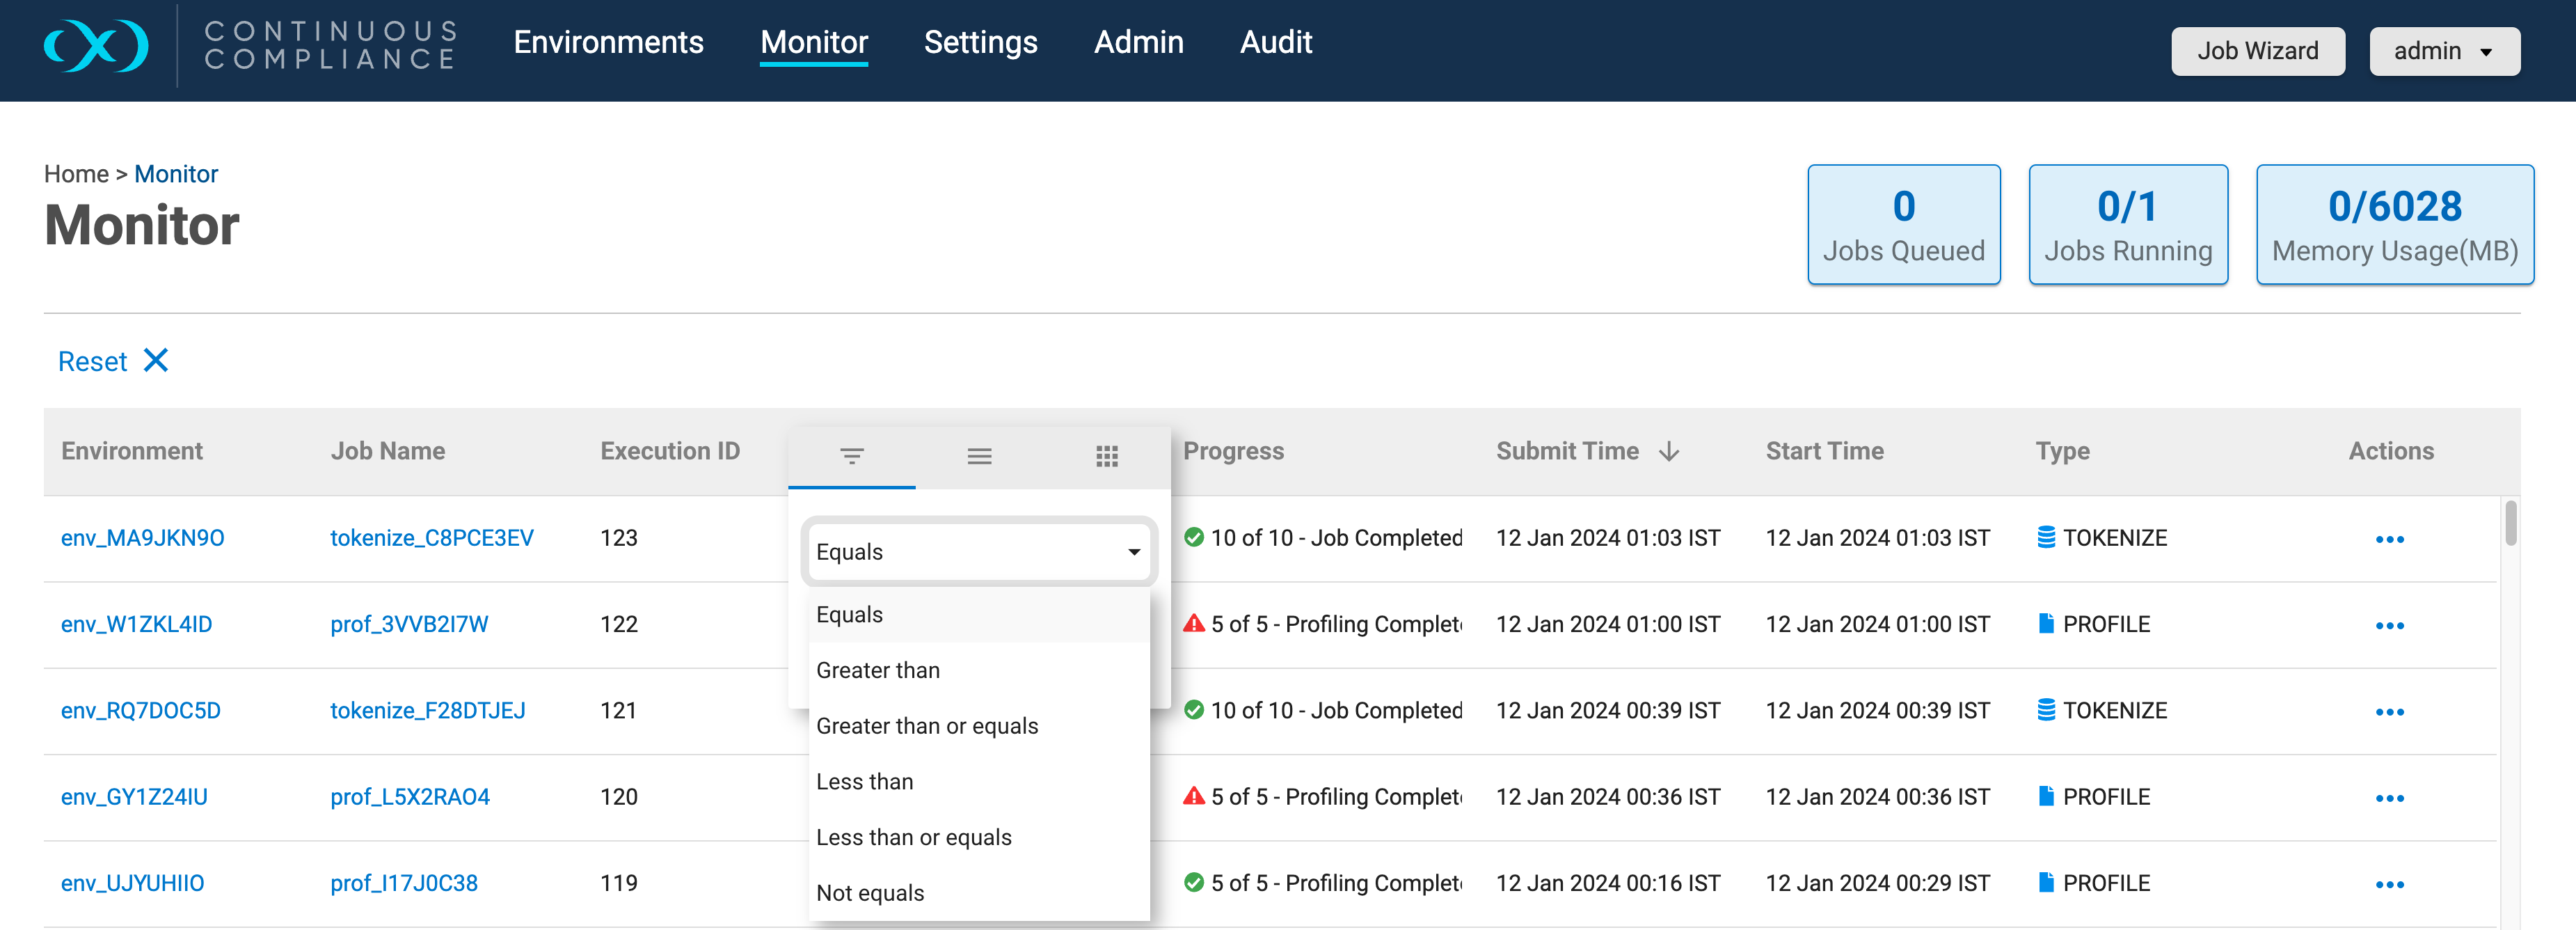Open job prof_L5X2RAO4 link

[x=410, y=797]
